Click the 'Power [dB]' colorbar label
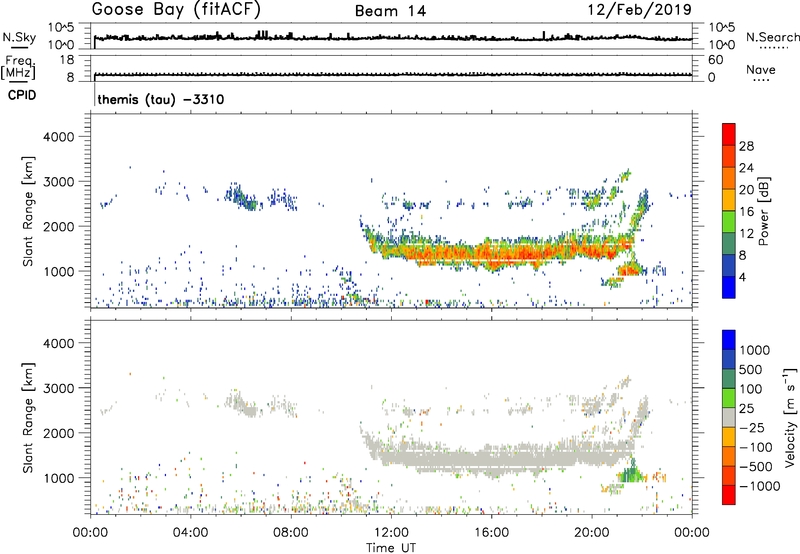This screenshot has width=800, height=554. [763, 211]
